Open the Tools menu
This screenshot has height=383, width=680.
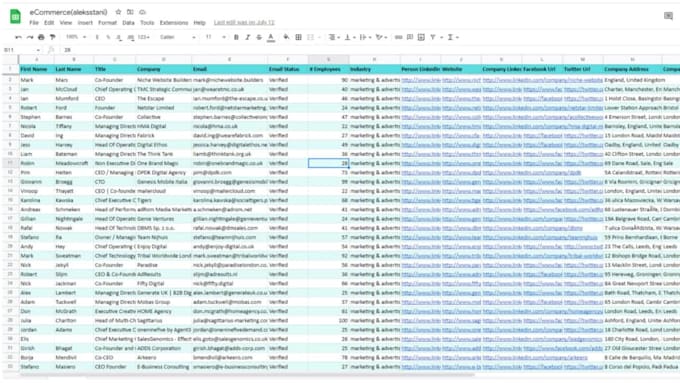tap(147, 23)
